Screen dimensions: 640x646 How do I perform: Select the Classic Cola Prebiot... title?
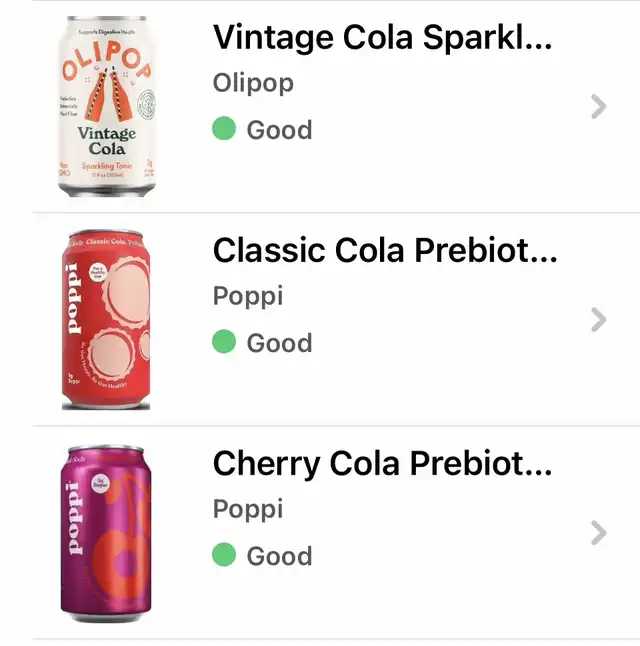385,251
